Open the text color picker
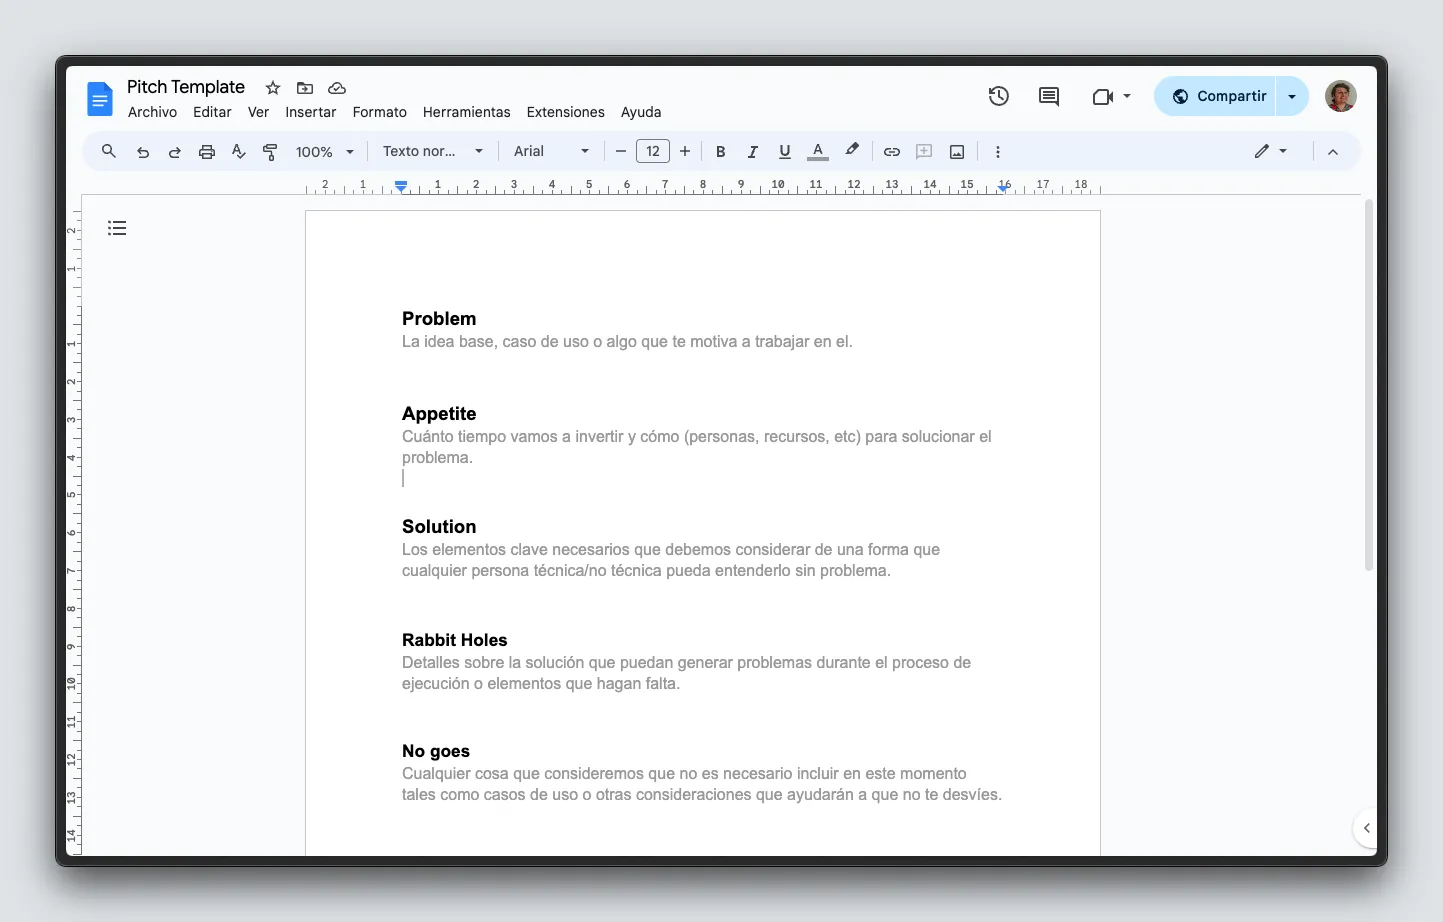Screen dimensions: 1443x922 817,151
